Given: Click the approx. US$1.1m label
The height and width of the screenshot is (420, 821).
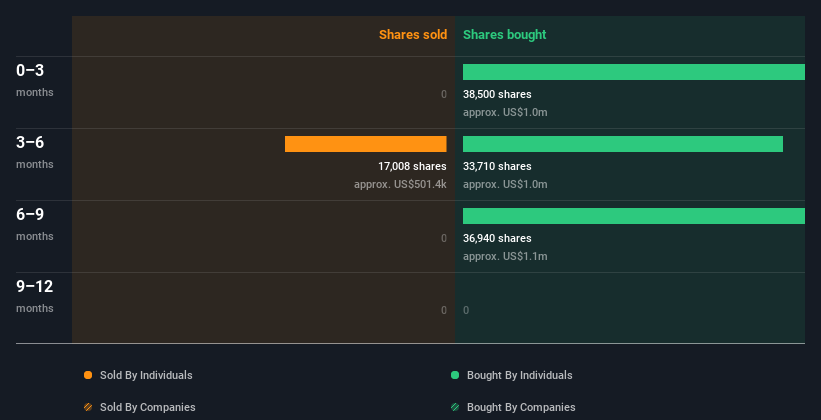Looking at the screenshot, I should [x=505, y=257].
